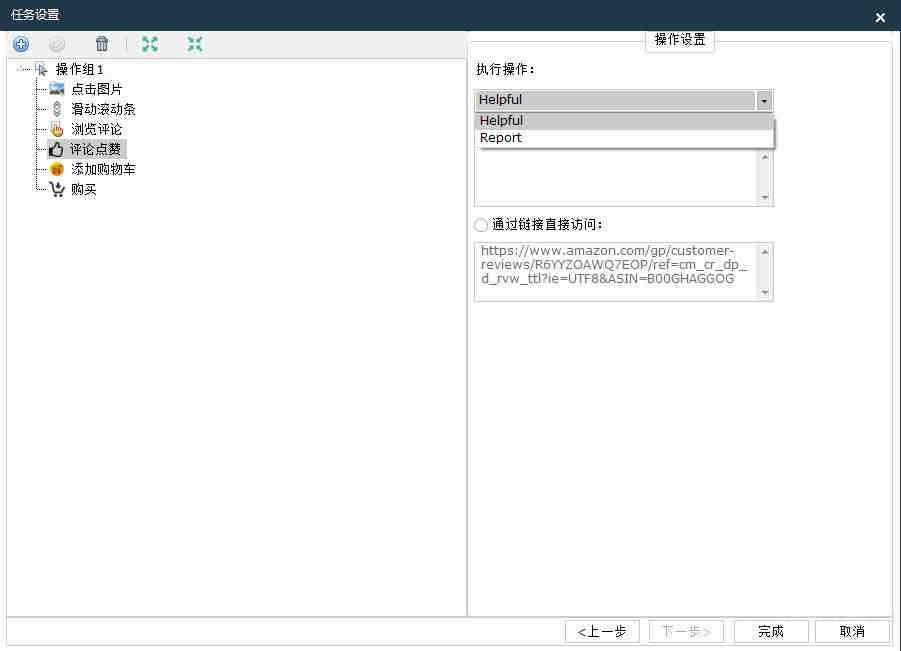Viewport: 901px width, 651px height.
Task: Click the upper text area scroll-down arrow
Action: point(765,197)
